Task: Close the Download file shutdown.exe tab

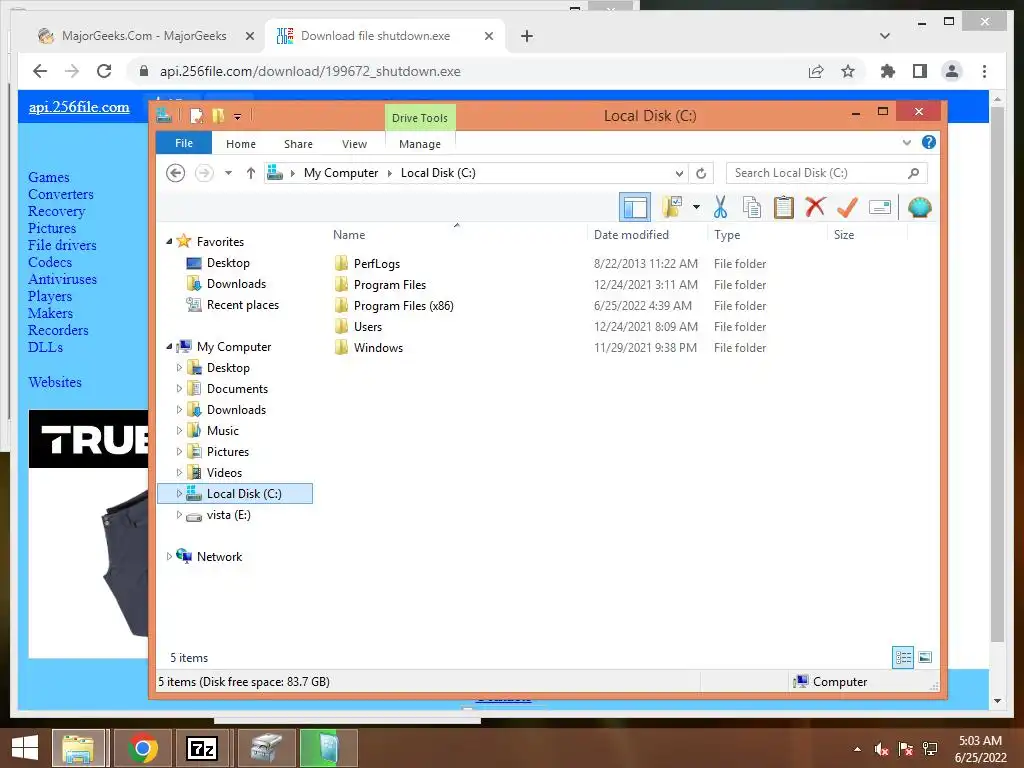Action: pyautogui.click(x=488, y=36)
